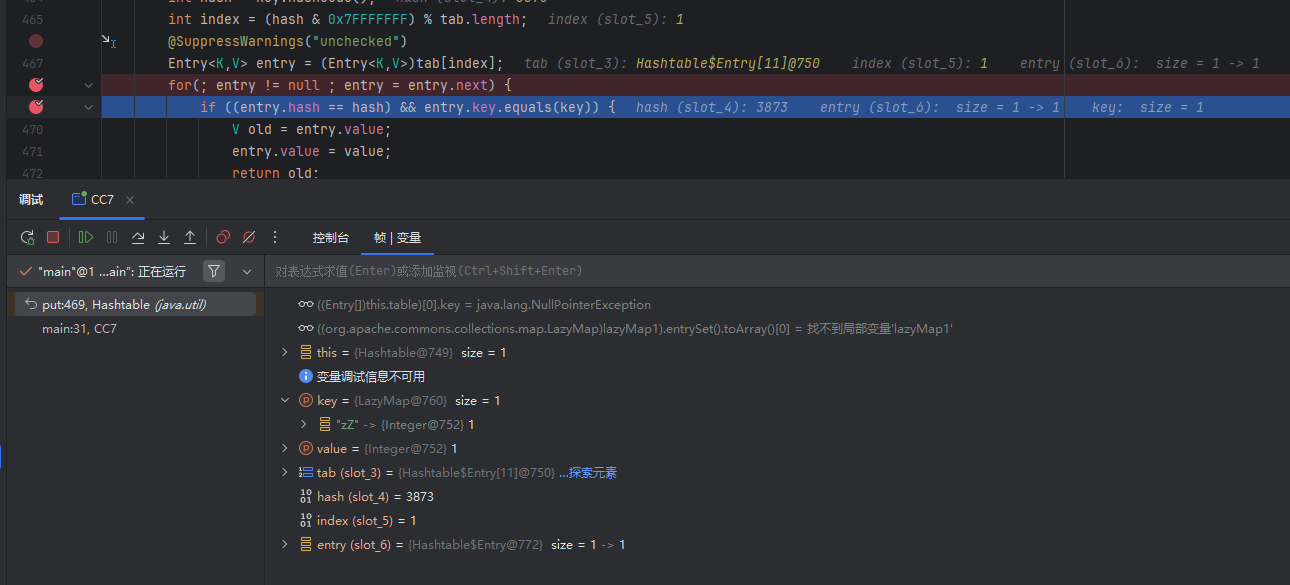Resume program execution
This screenshot has width=1290, height=585.
point(86,237)
